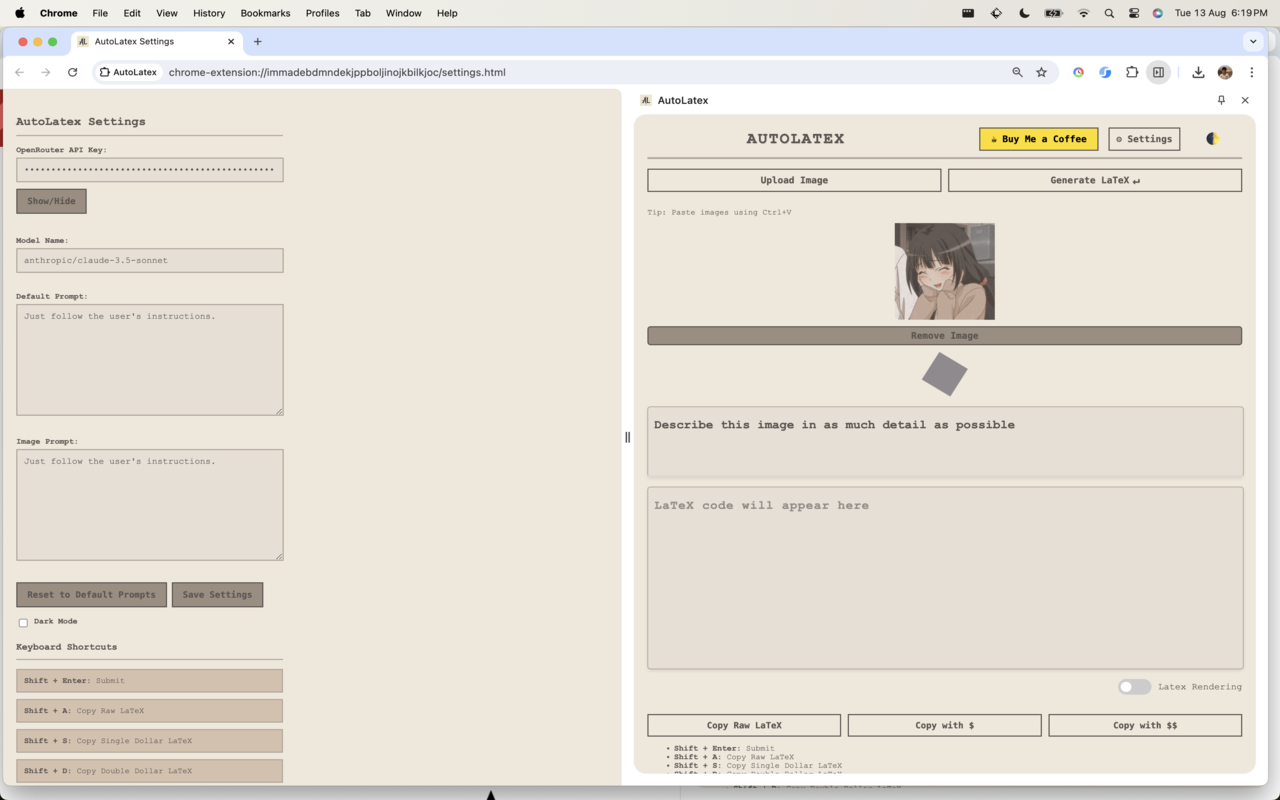This screenshot has height=800, width=1280.
Task: Open macOS Spotlight search icon
Action: pos(1109,13)
